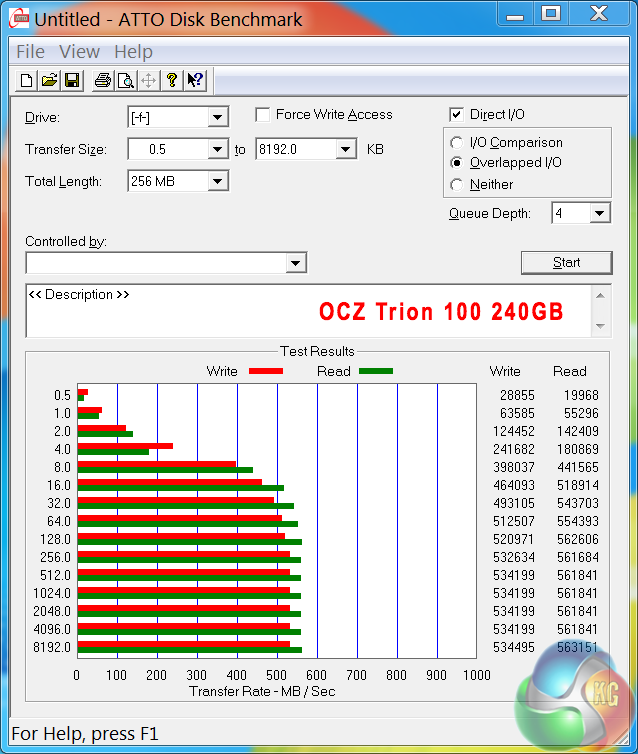The image size is (638, 754).
Task: Open the Queue Depth dropdown
Action: pyautogui.click(x=600, y=213)
